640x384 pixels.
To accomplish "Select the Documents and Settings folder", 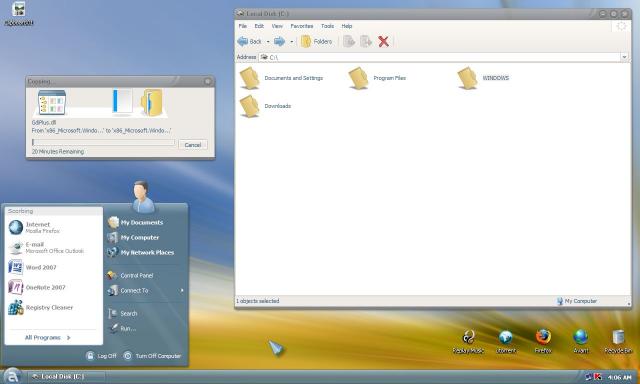I will click(282, 78).
